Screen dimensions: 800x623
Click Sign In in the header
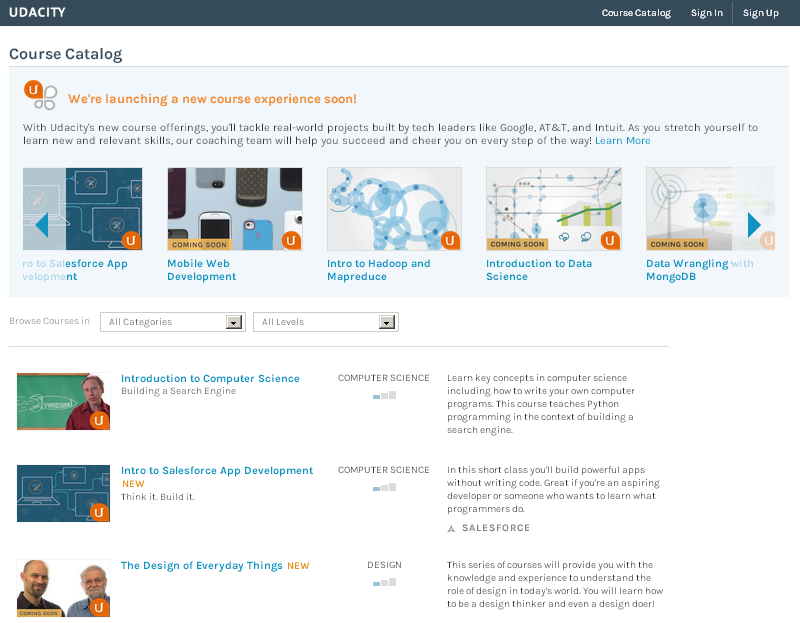[707, 13]
